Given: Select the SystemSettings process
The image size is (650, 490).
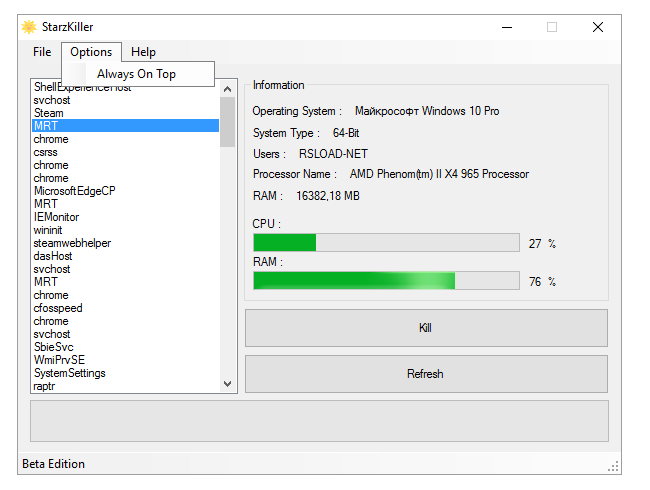Looking at the screenshot, I should coord(125,373).
